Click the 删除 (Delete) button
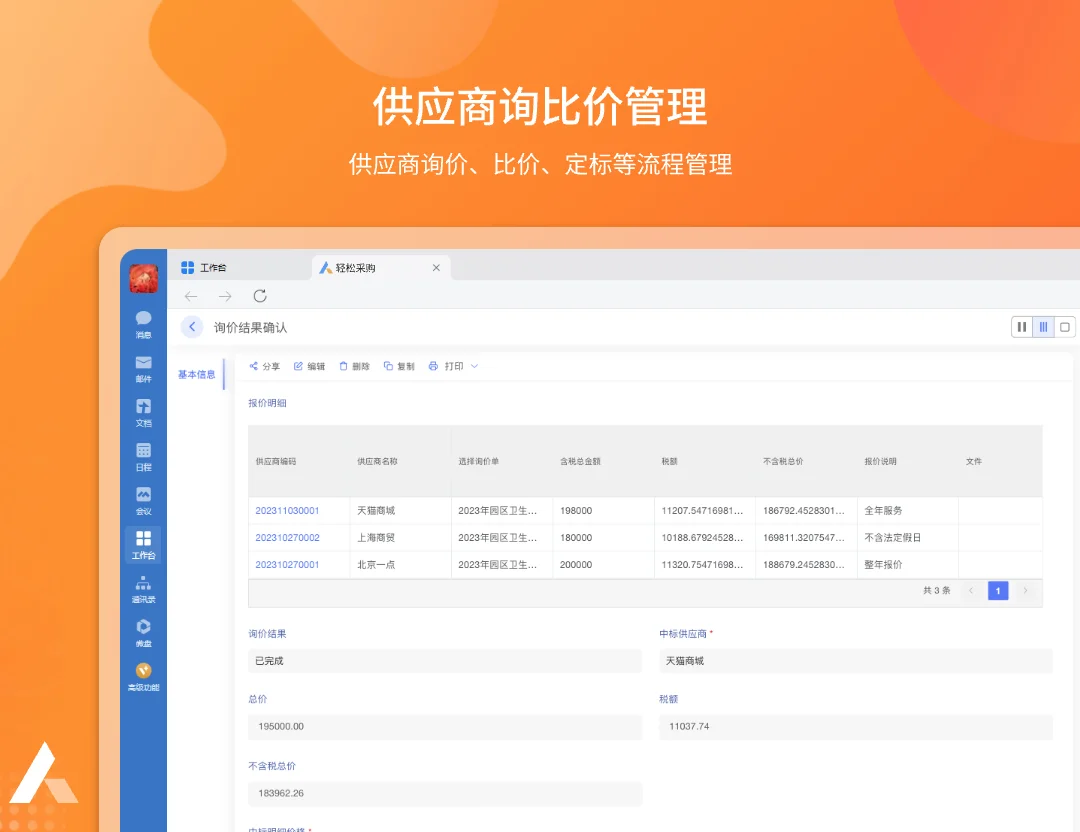The image size is (1080, 832). 355,366
